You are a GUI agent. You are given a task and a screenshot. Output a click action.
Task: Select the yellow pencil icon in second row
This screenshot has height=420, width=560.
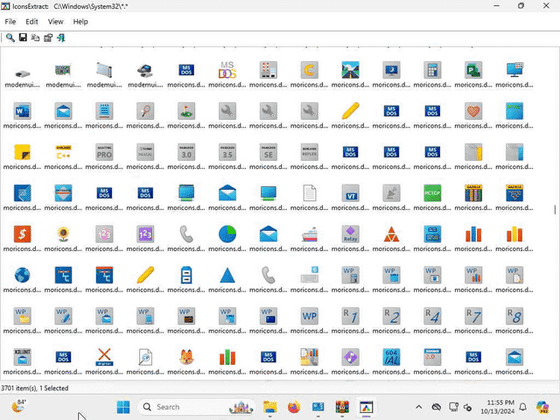tap(350, 111)
